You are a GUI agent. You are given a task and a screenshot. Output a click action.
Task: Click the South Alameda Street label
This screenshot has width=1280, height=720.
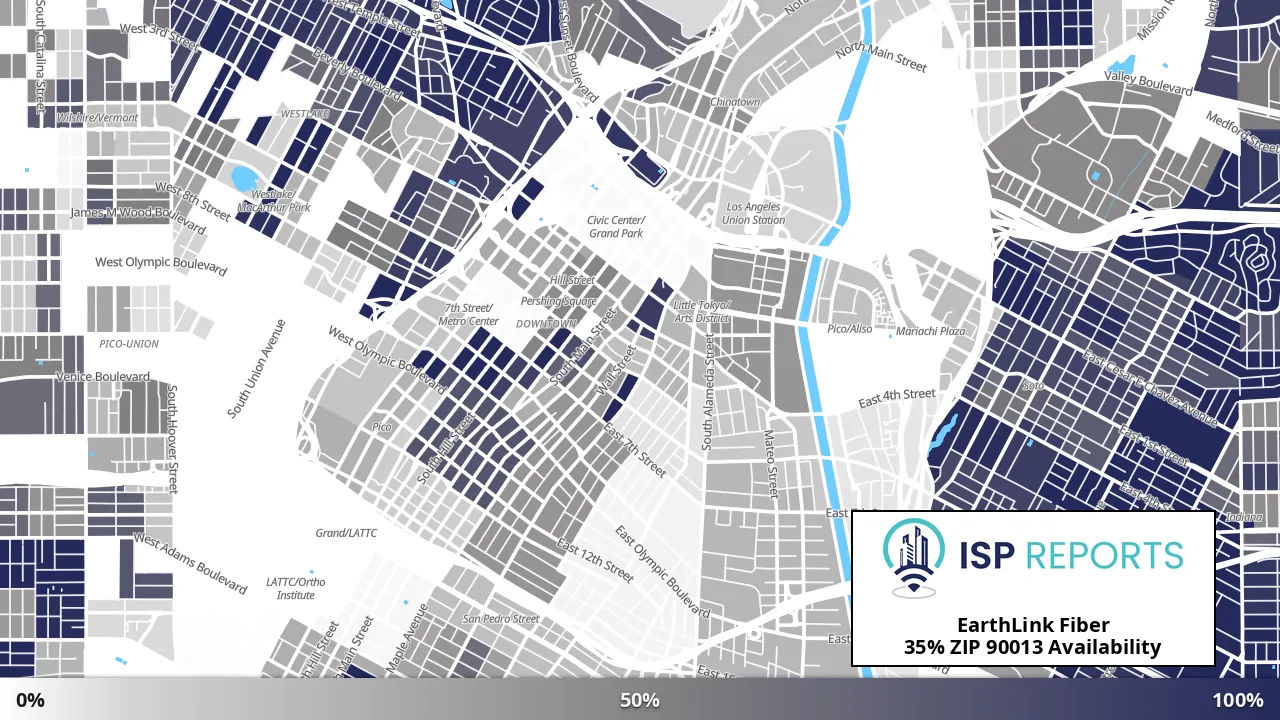pos(708,392)
